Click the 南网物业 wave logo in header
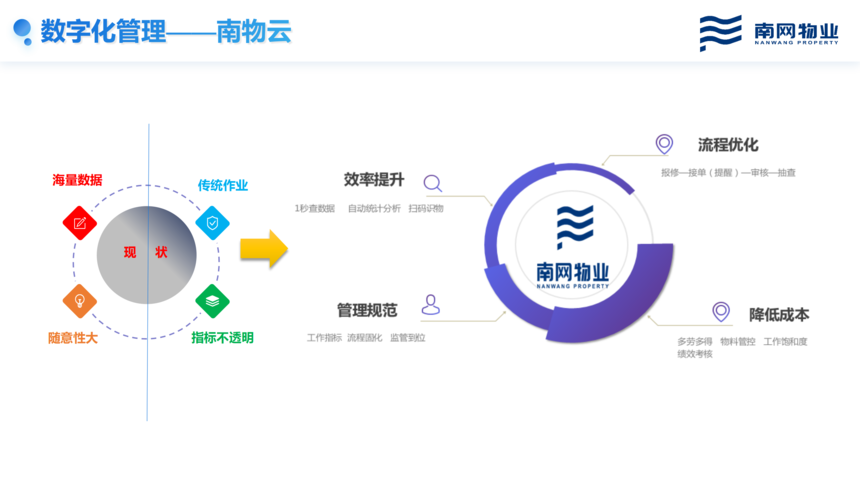860x484 pixels. point(720,33)
